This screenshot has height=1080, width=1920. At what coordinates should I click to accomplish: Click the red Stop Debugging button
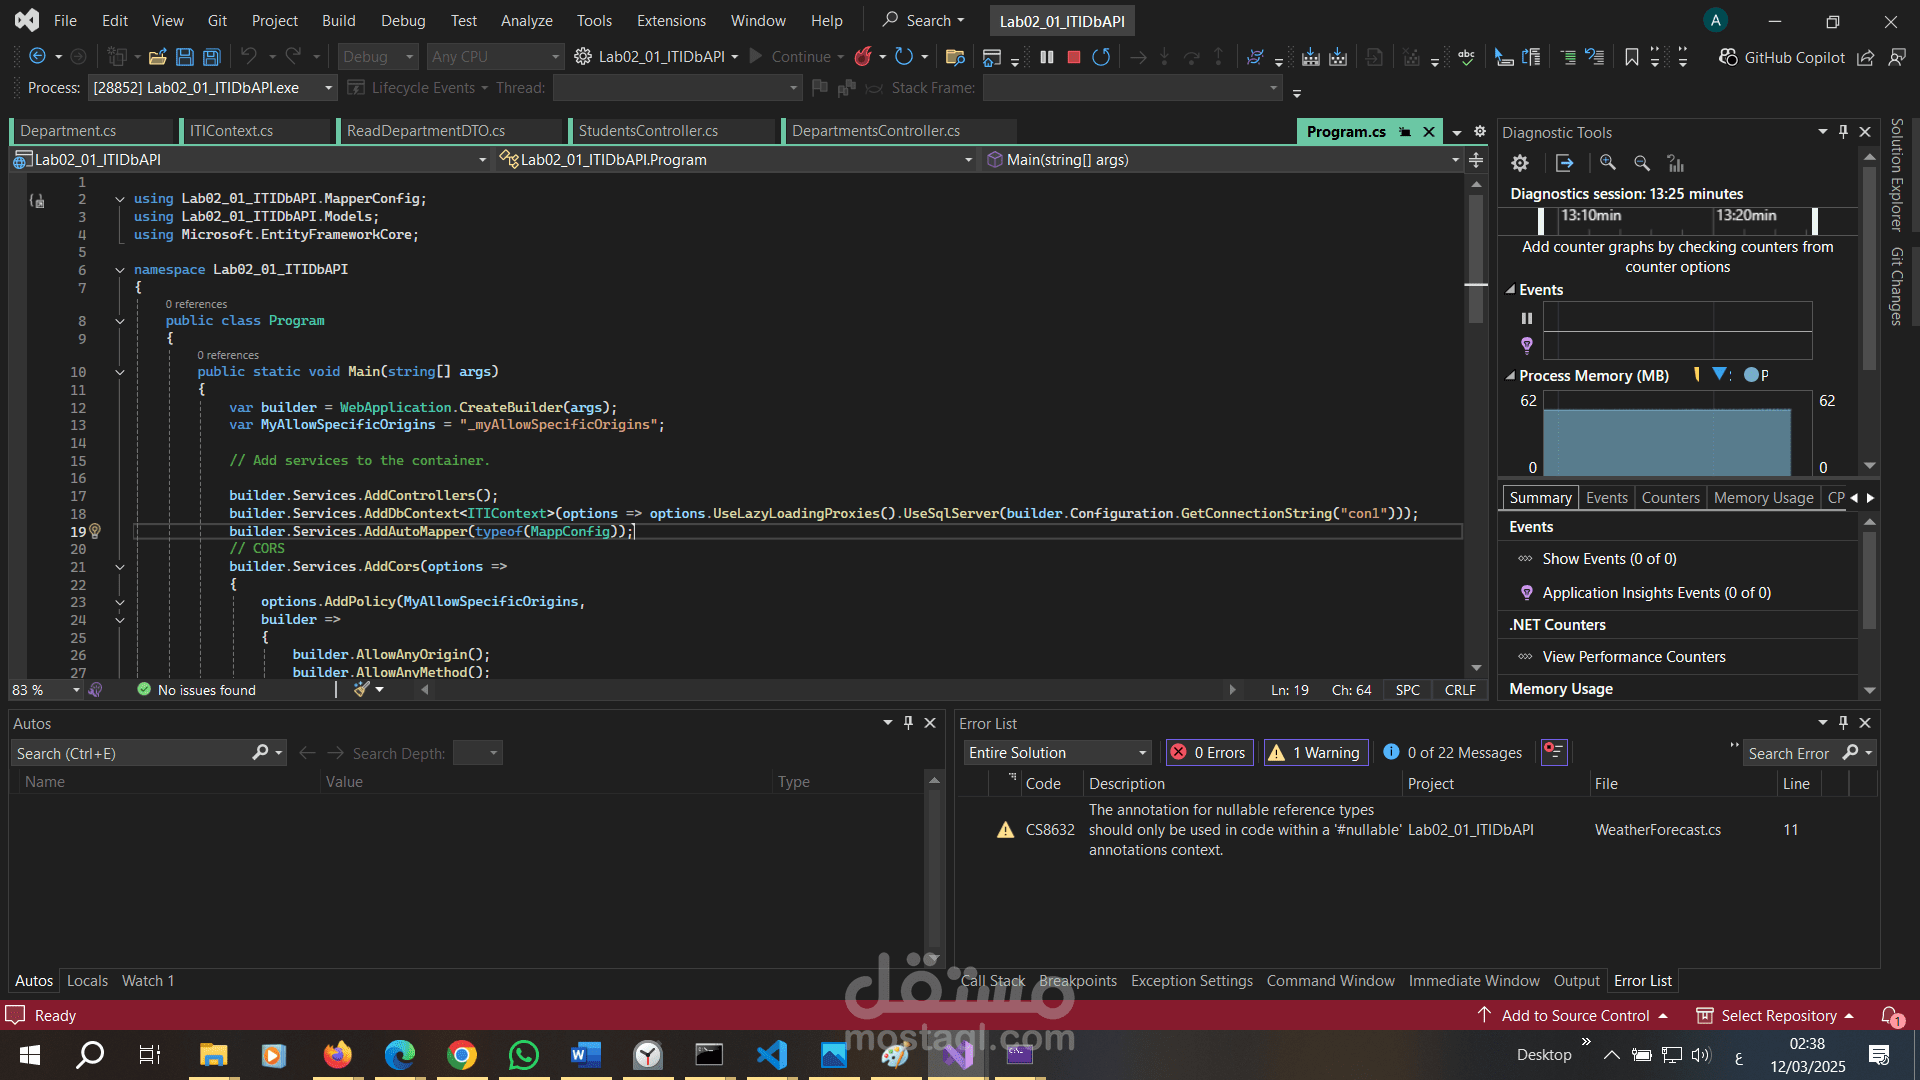[1074, 57]
